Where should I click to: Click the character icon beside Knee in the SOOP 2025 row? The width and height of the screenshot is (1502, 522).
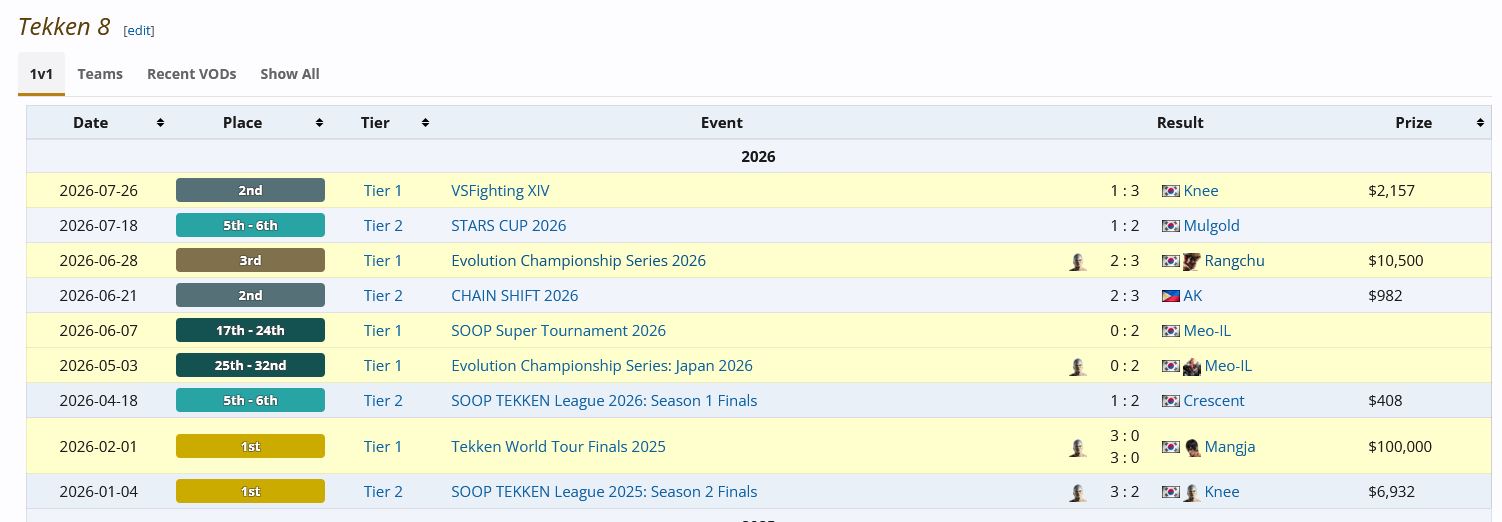click(x=1191, y=492)
